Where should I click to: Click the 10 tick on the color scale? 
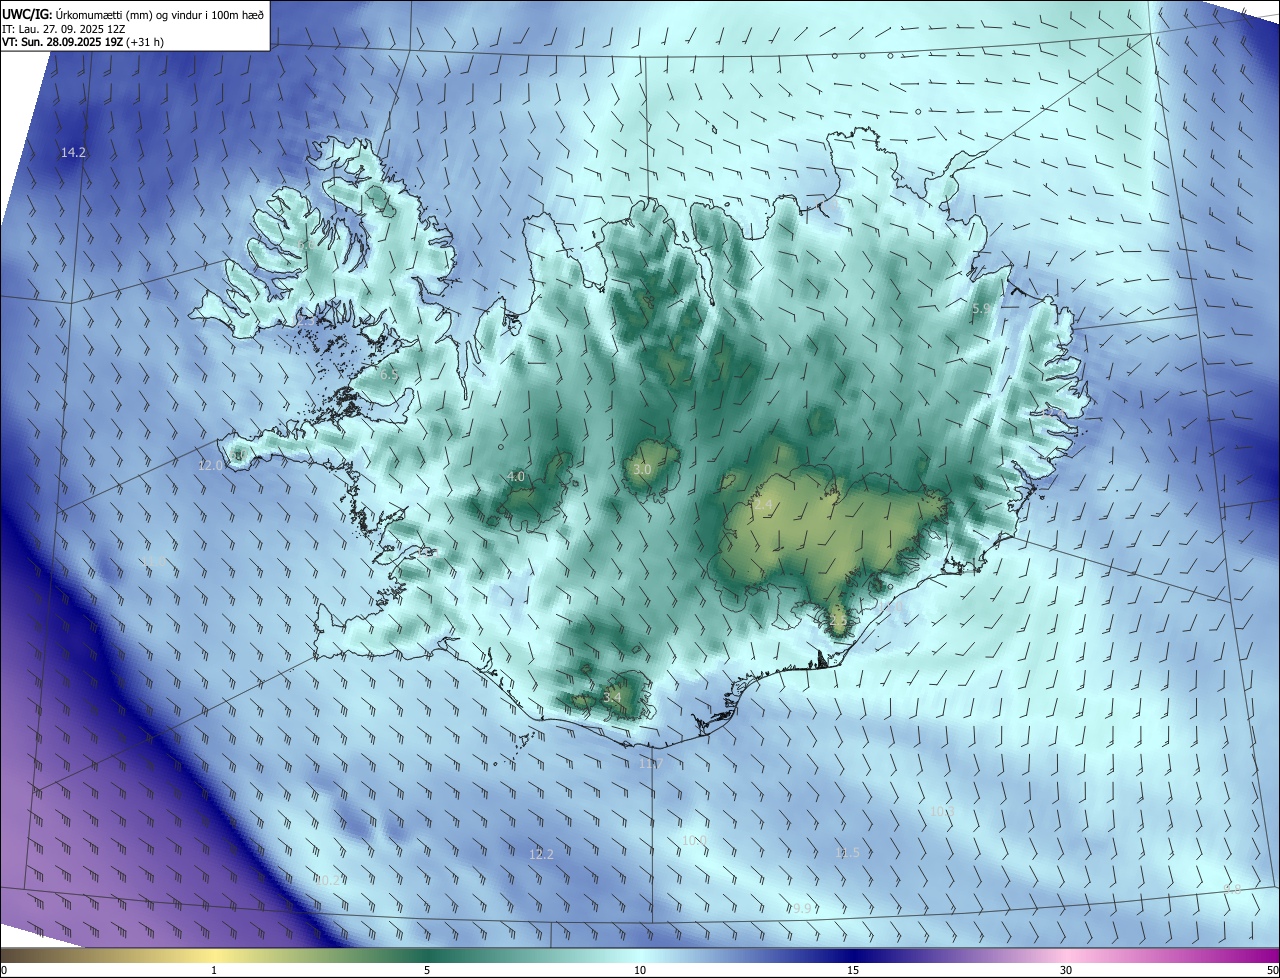click(x=640, y=971)
